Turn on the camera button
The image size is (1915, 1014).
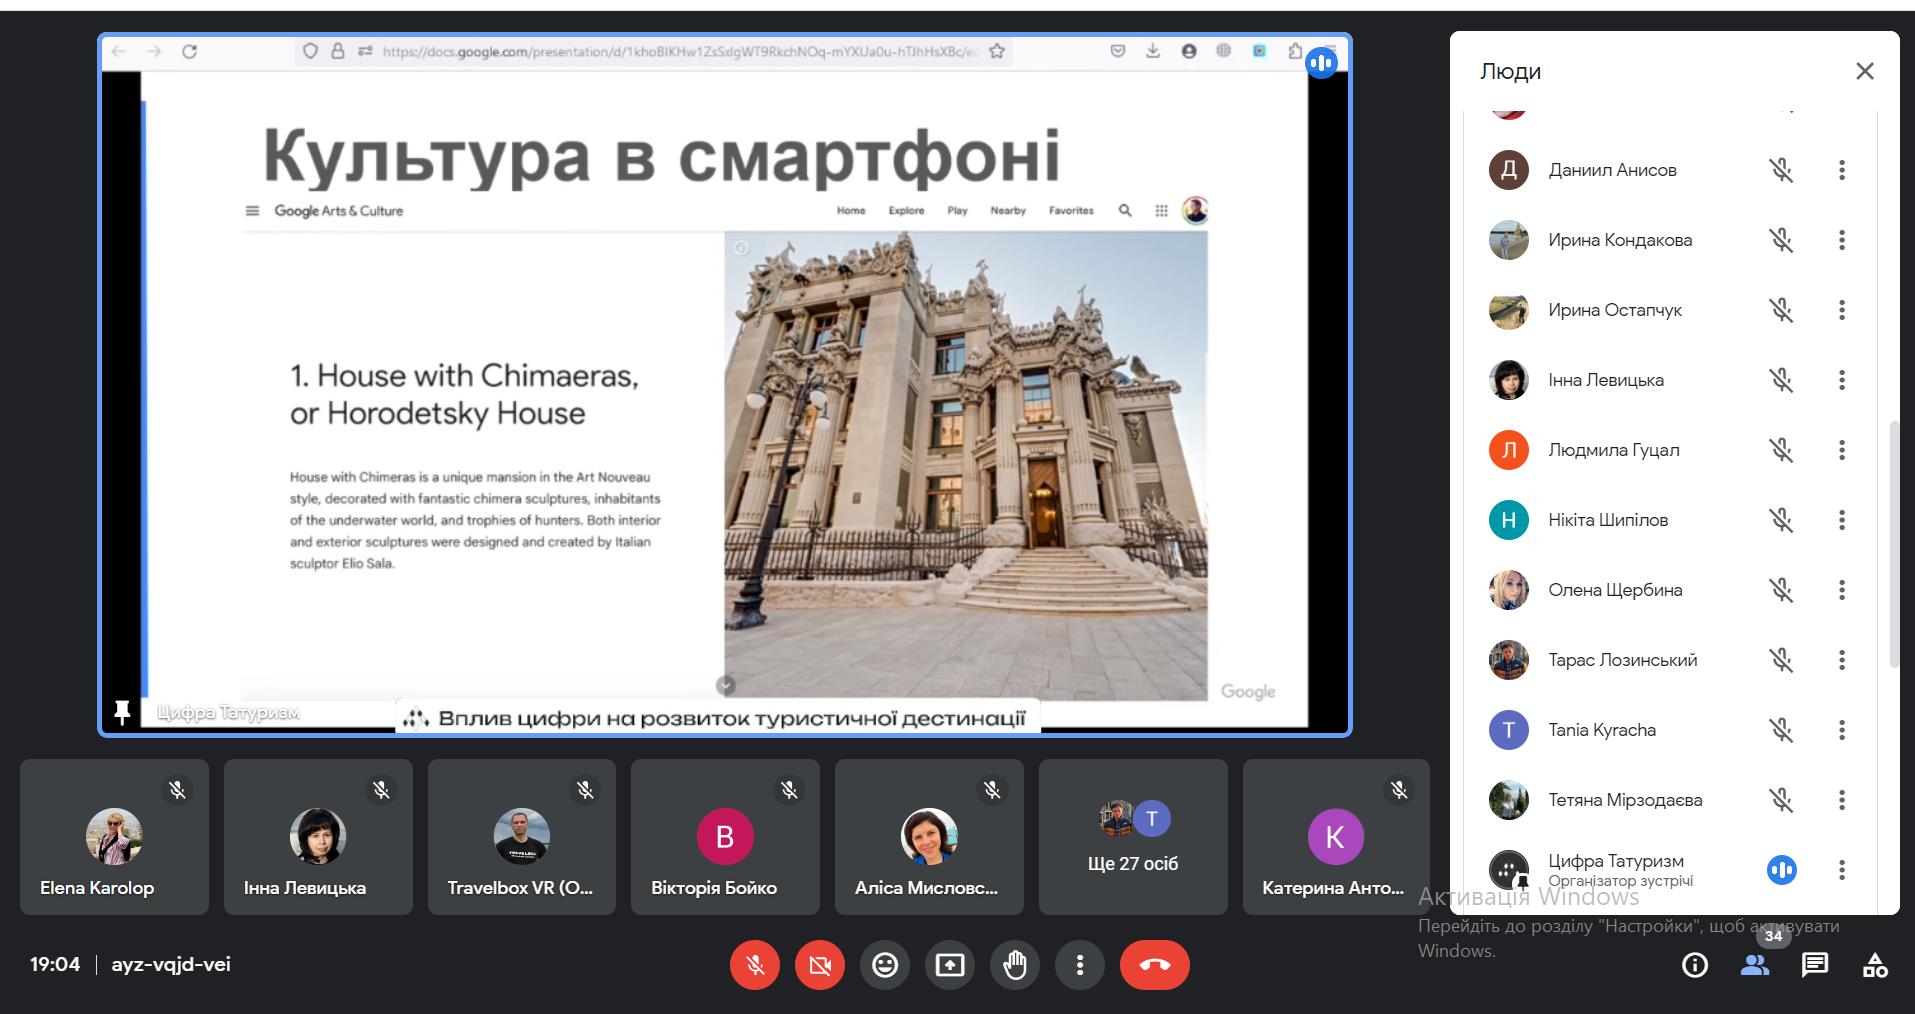[820, 965]
